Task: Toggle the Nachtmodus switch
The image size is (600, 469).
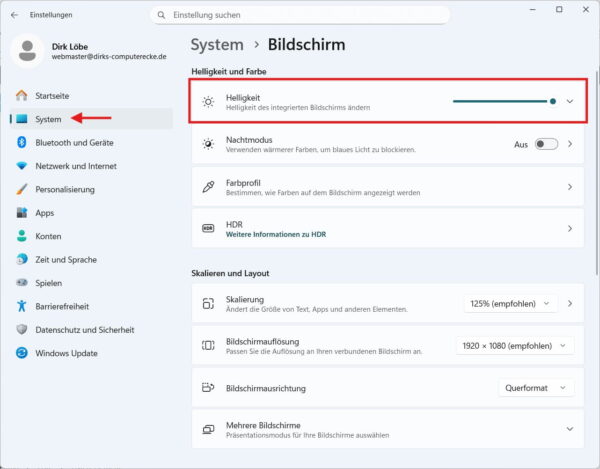Action: (546, 144)
